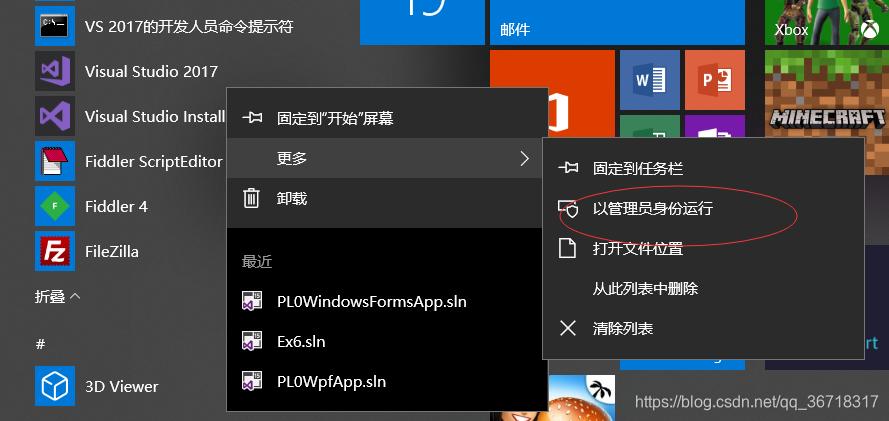Click the Visual Studio Installer icon
Viewport: 889px width, 421px height.
(x=55, y=116)
